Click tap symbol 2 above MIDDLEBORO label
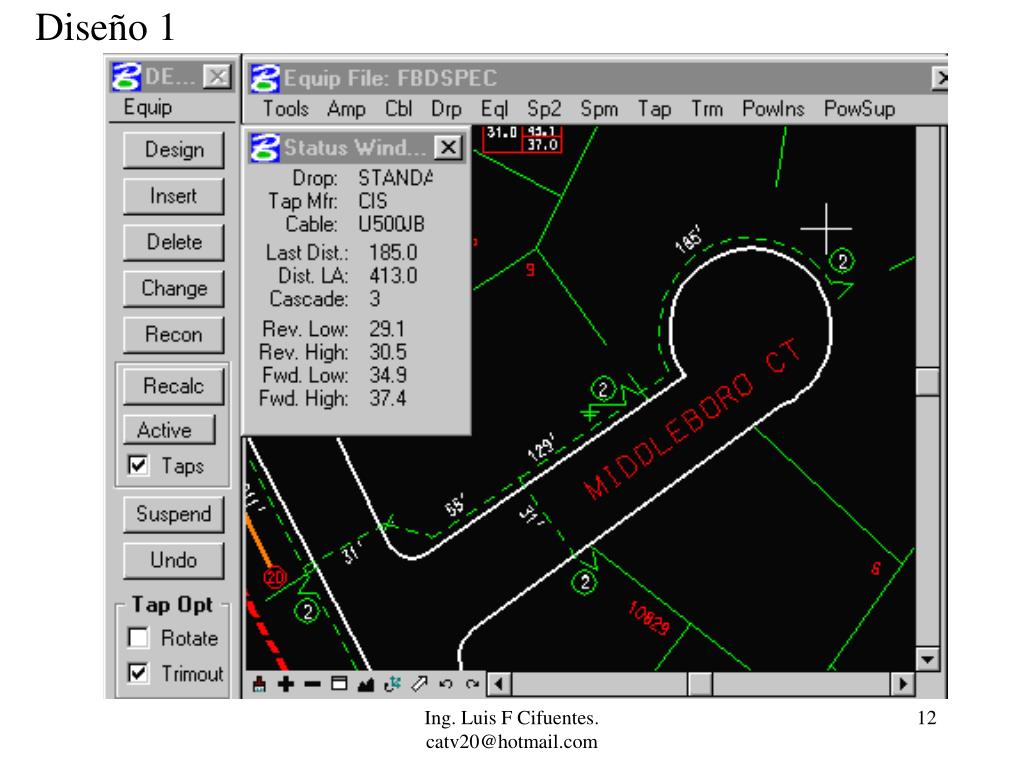Image resolution: width=1024 pixels, height=768 pixels. [x=603, y=389]
